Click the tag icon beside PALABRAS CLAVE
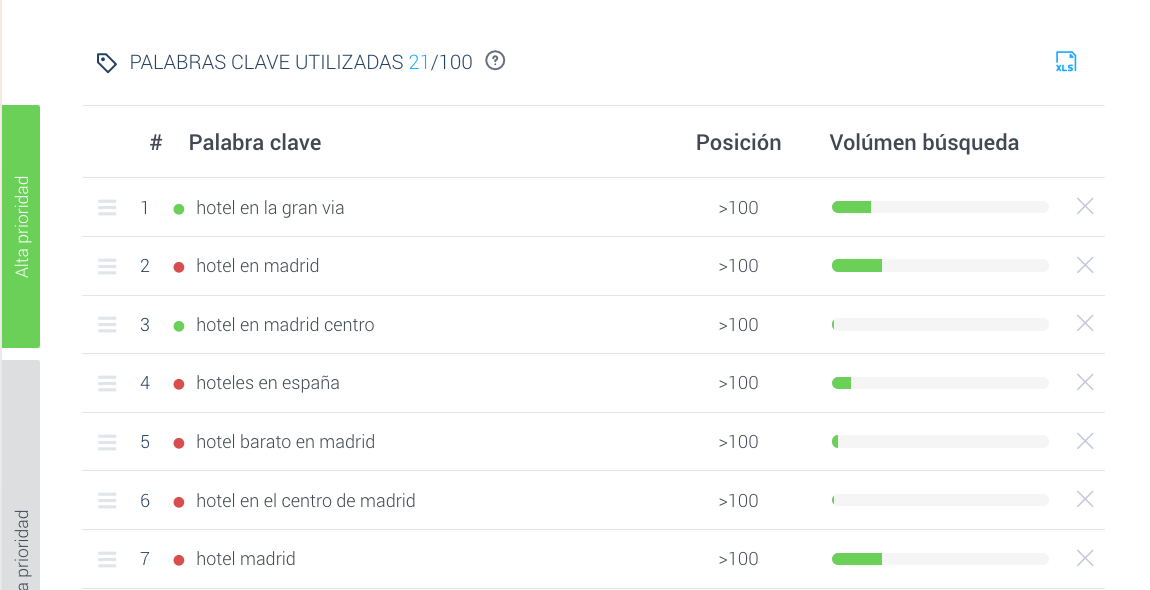 coord(107,61)
